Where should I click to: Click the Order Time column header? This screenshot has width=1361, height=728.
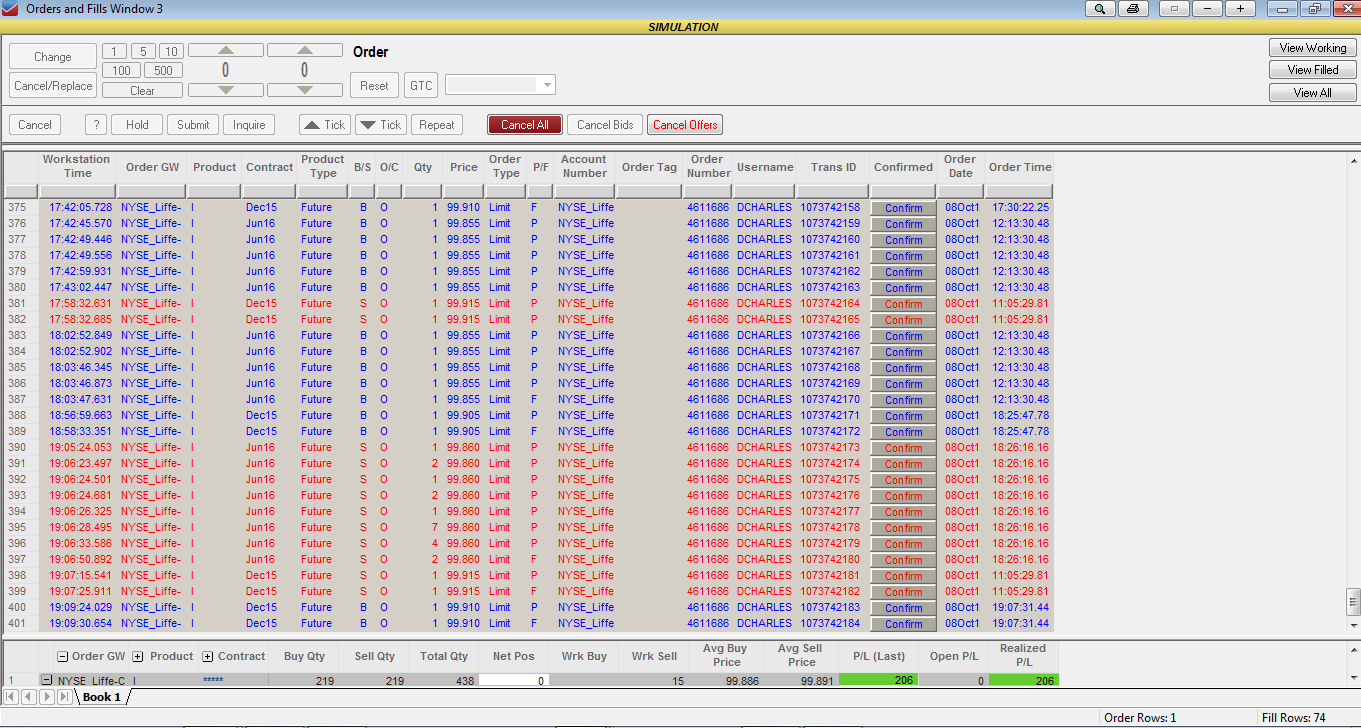tap(1019, 167)
